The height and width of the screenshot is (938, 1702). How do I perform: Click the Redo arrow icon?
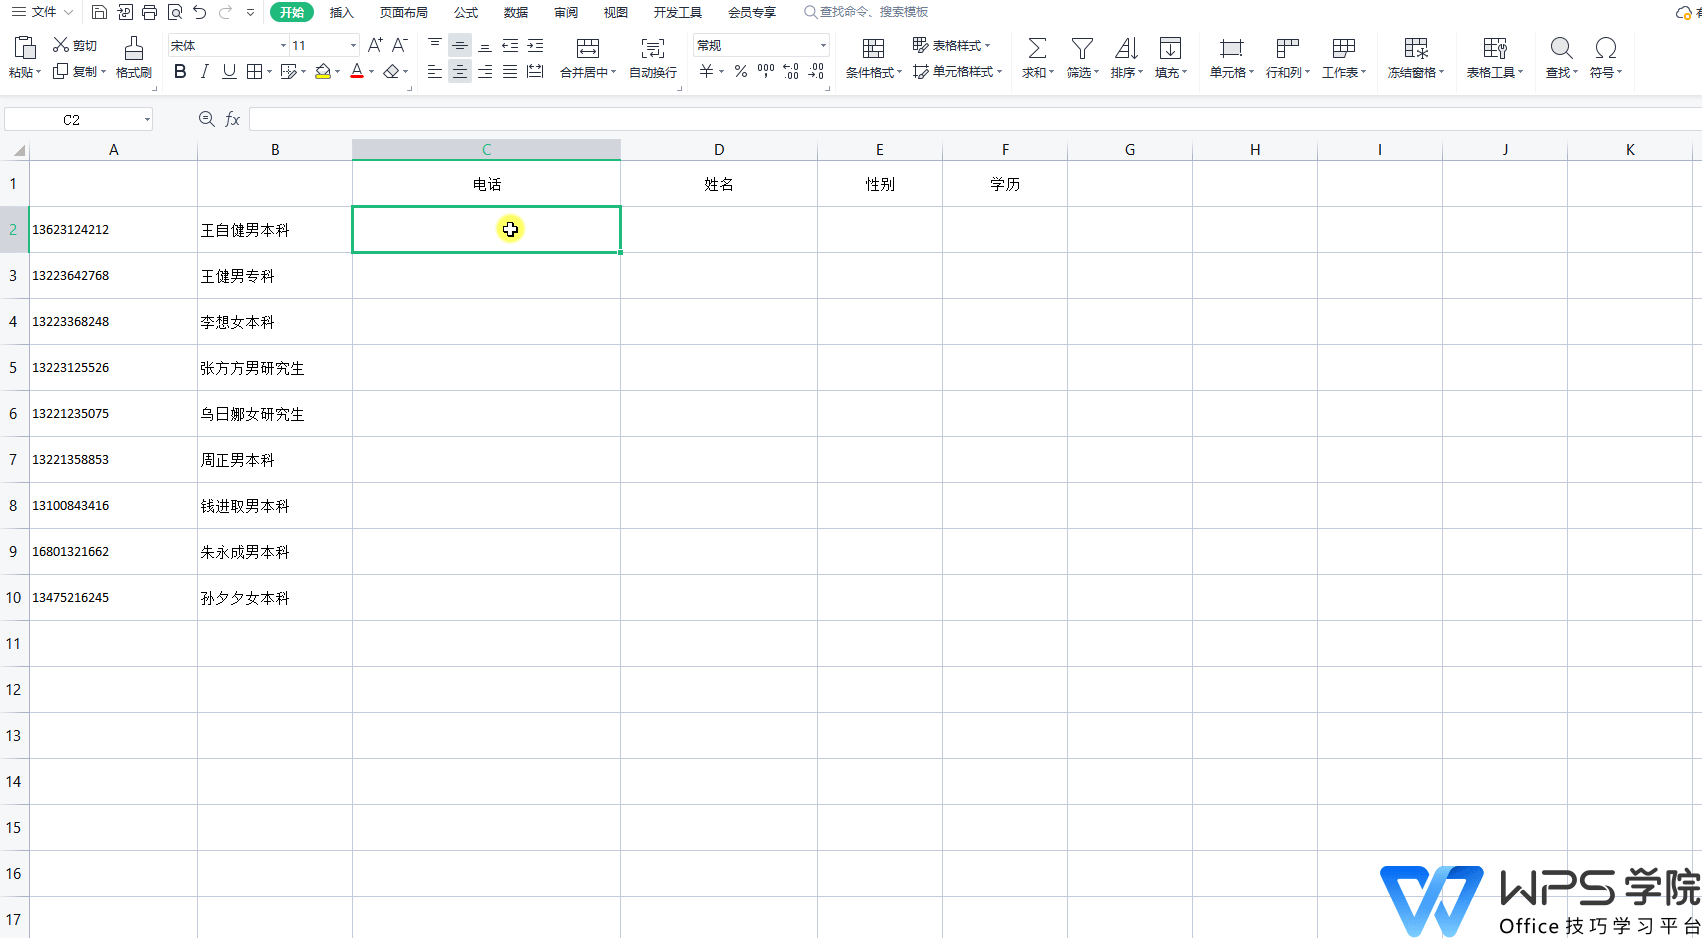(225, 12)
